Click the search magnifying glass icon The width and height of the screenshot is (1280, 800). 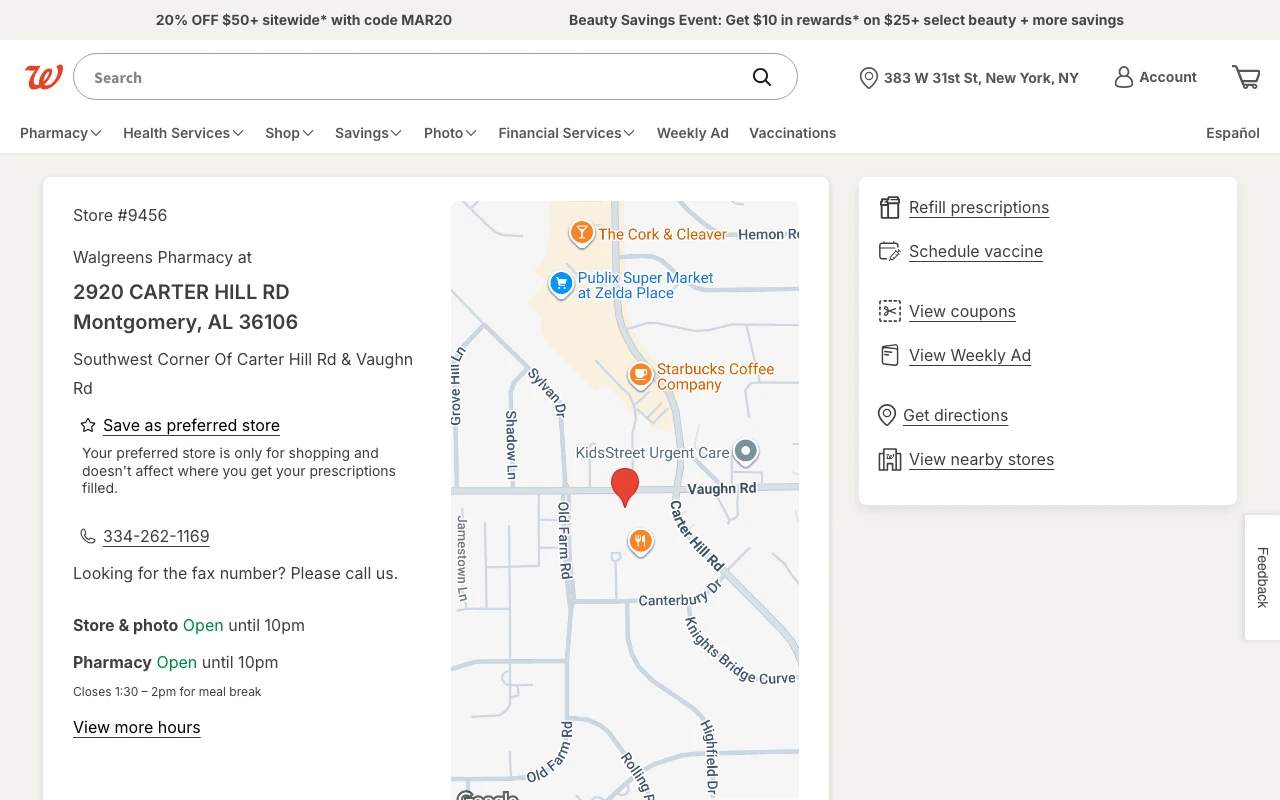762,77
